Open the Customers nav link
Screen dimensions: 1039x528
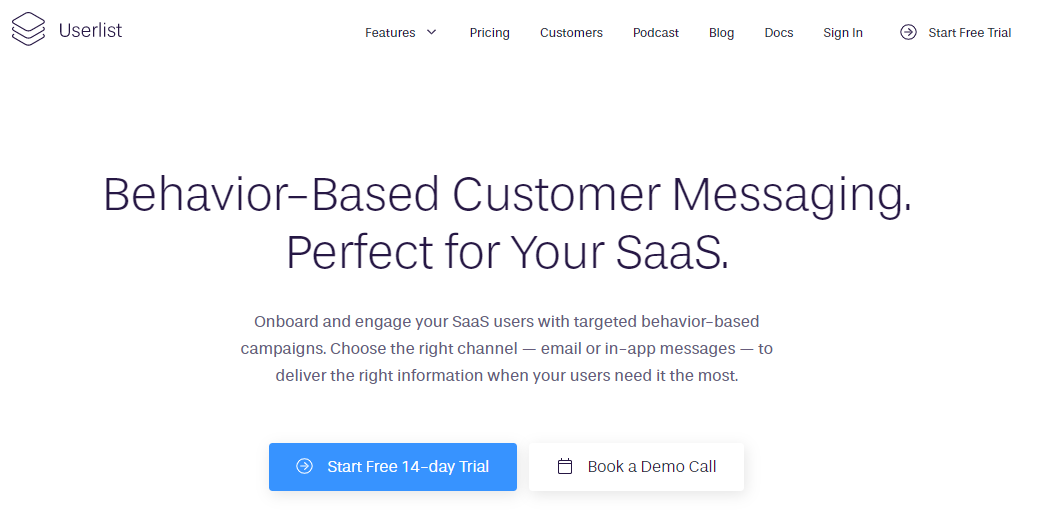pos(571,32)
